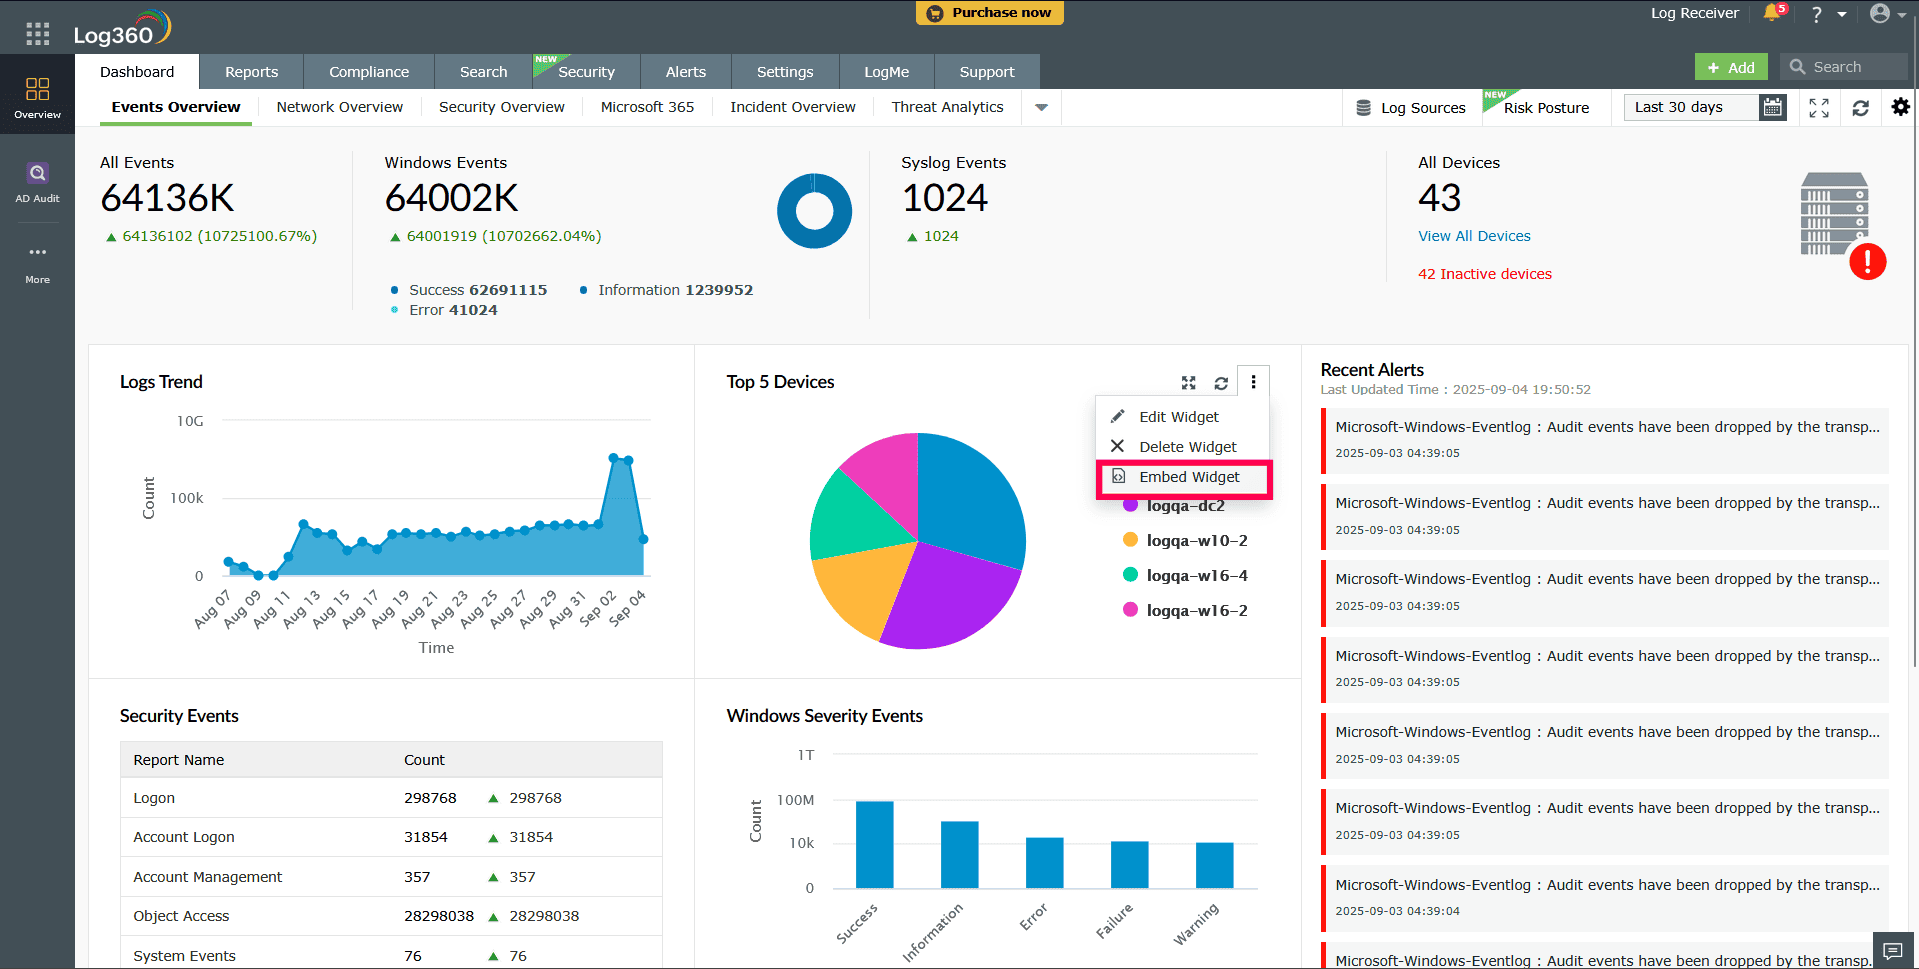
Task: Open the calendar date picker icon
Action: coord(1772,107)
